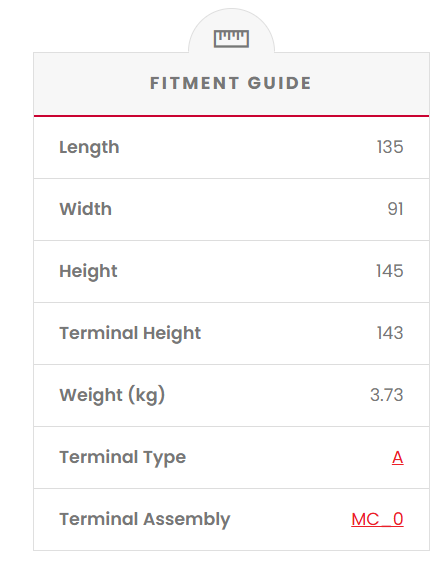The height and width of the screenshot is (565, 436).
Task: Select the Height row label
Action: coord(88,271)
